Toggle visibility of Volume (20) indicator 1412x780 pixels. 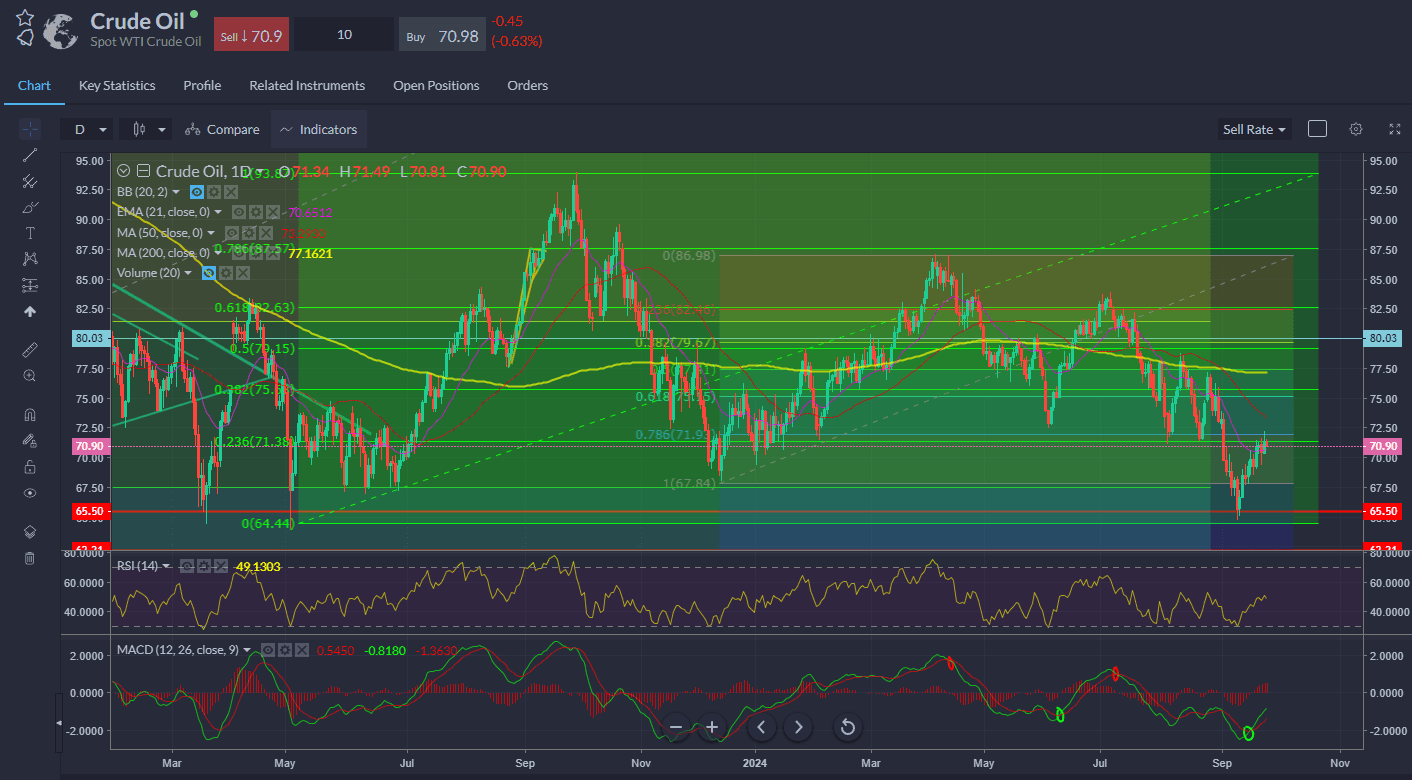point(209,272)
